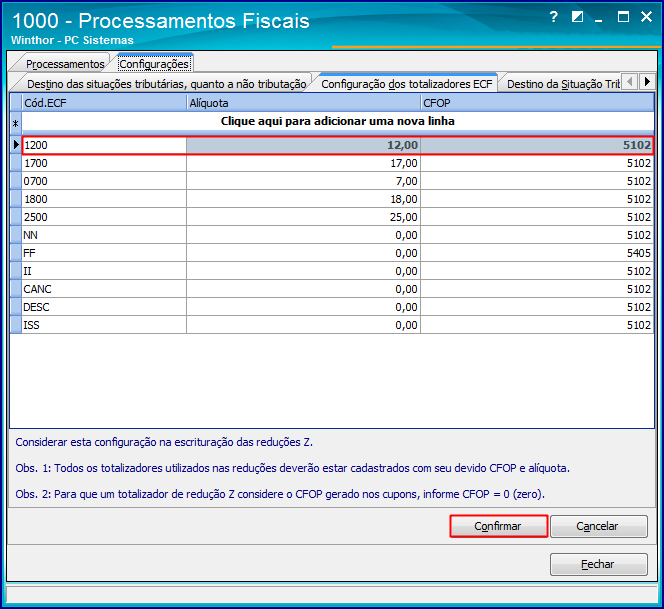Open the Destino da Situação Trib tab
This screenshot has width=664, height=609.
click(563, 84)
